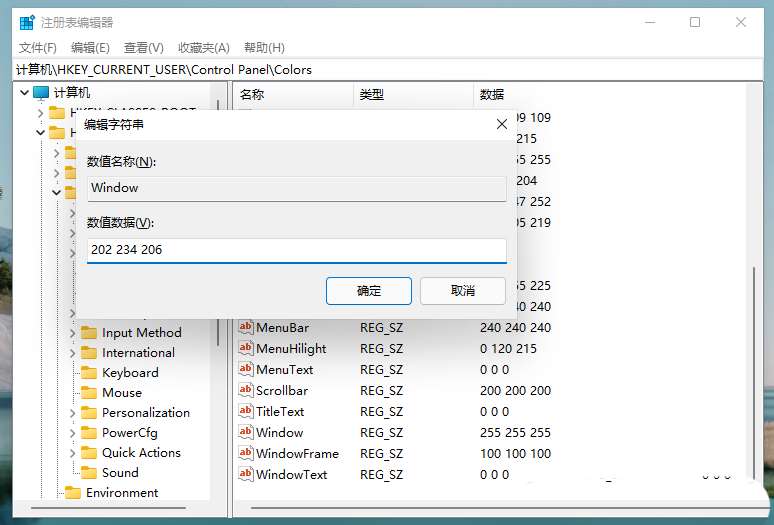Click the Registry Editor app icon in title bar
Image resolution: width=774 pixels, height=525 pixels.
(x=27, y=22)
